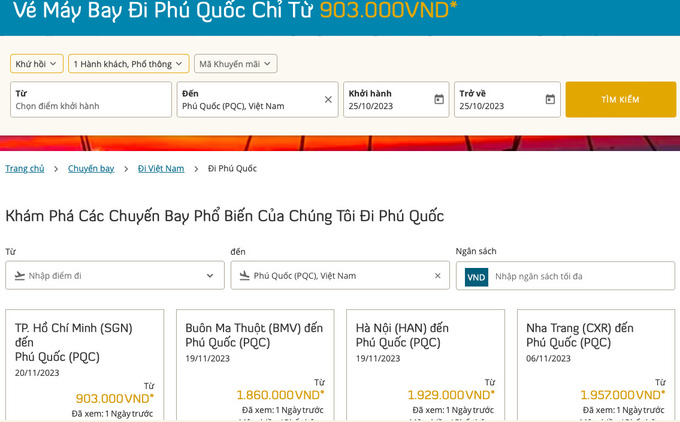680x422 pixels.
Task: Click the đến filter Phú Quốc (PQC) field
Action: pos(340,275)
